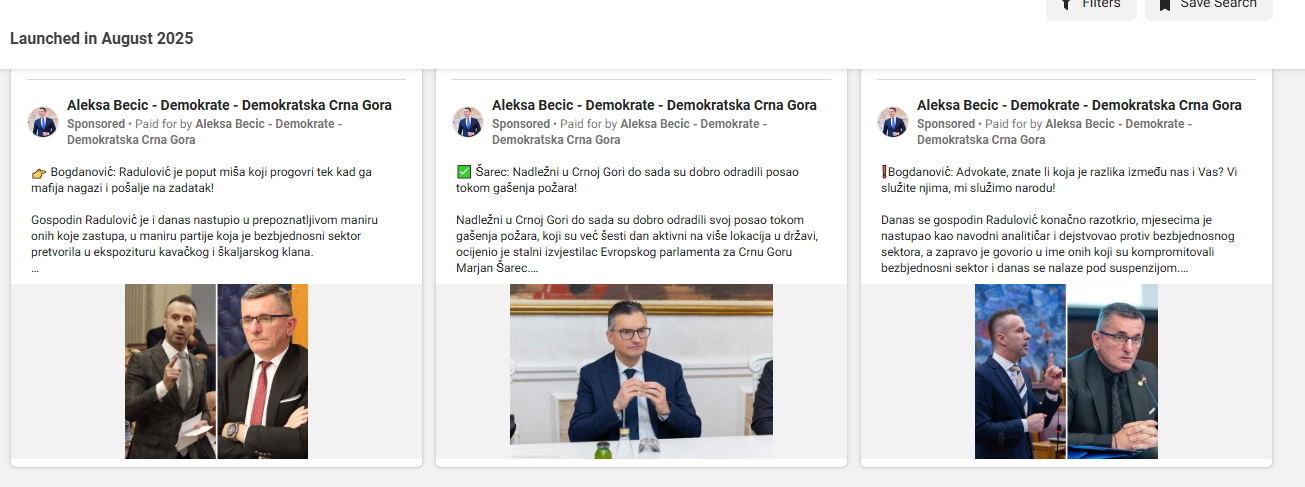Image resolution: width=1305 pixels, height=487 pixels.
Task: Open the first ad's advertiser profile picture
Action: (x=43, y=122)
